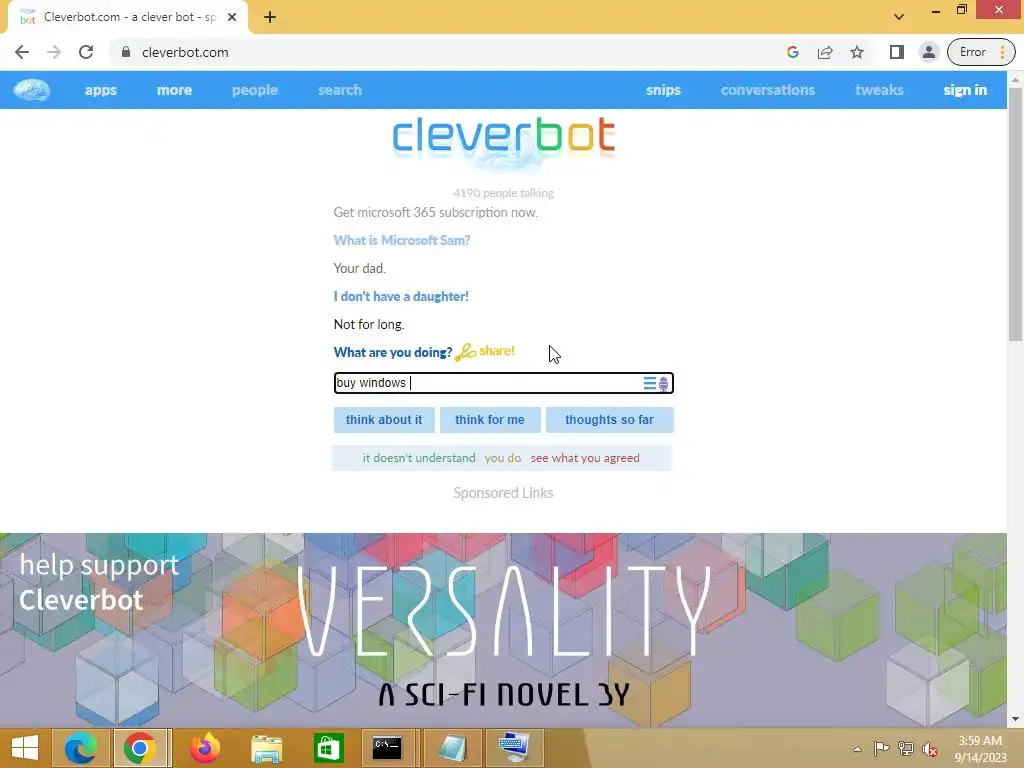
Task: Click the message 'Get microsoft 365 subscription now.'
Action: (436, 212)
